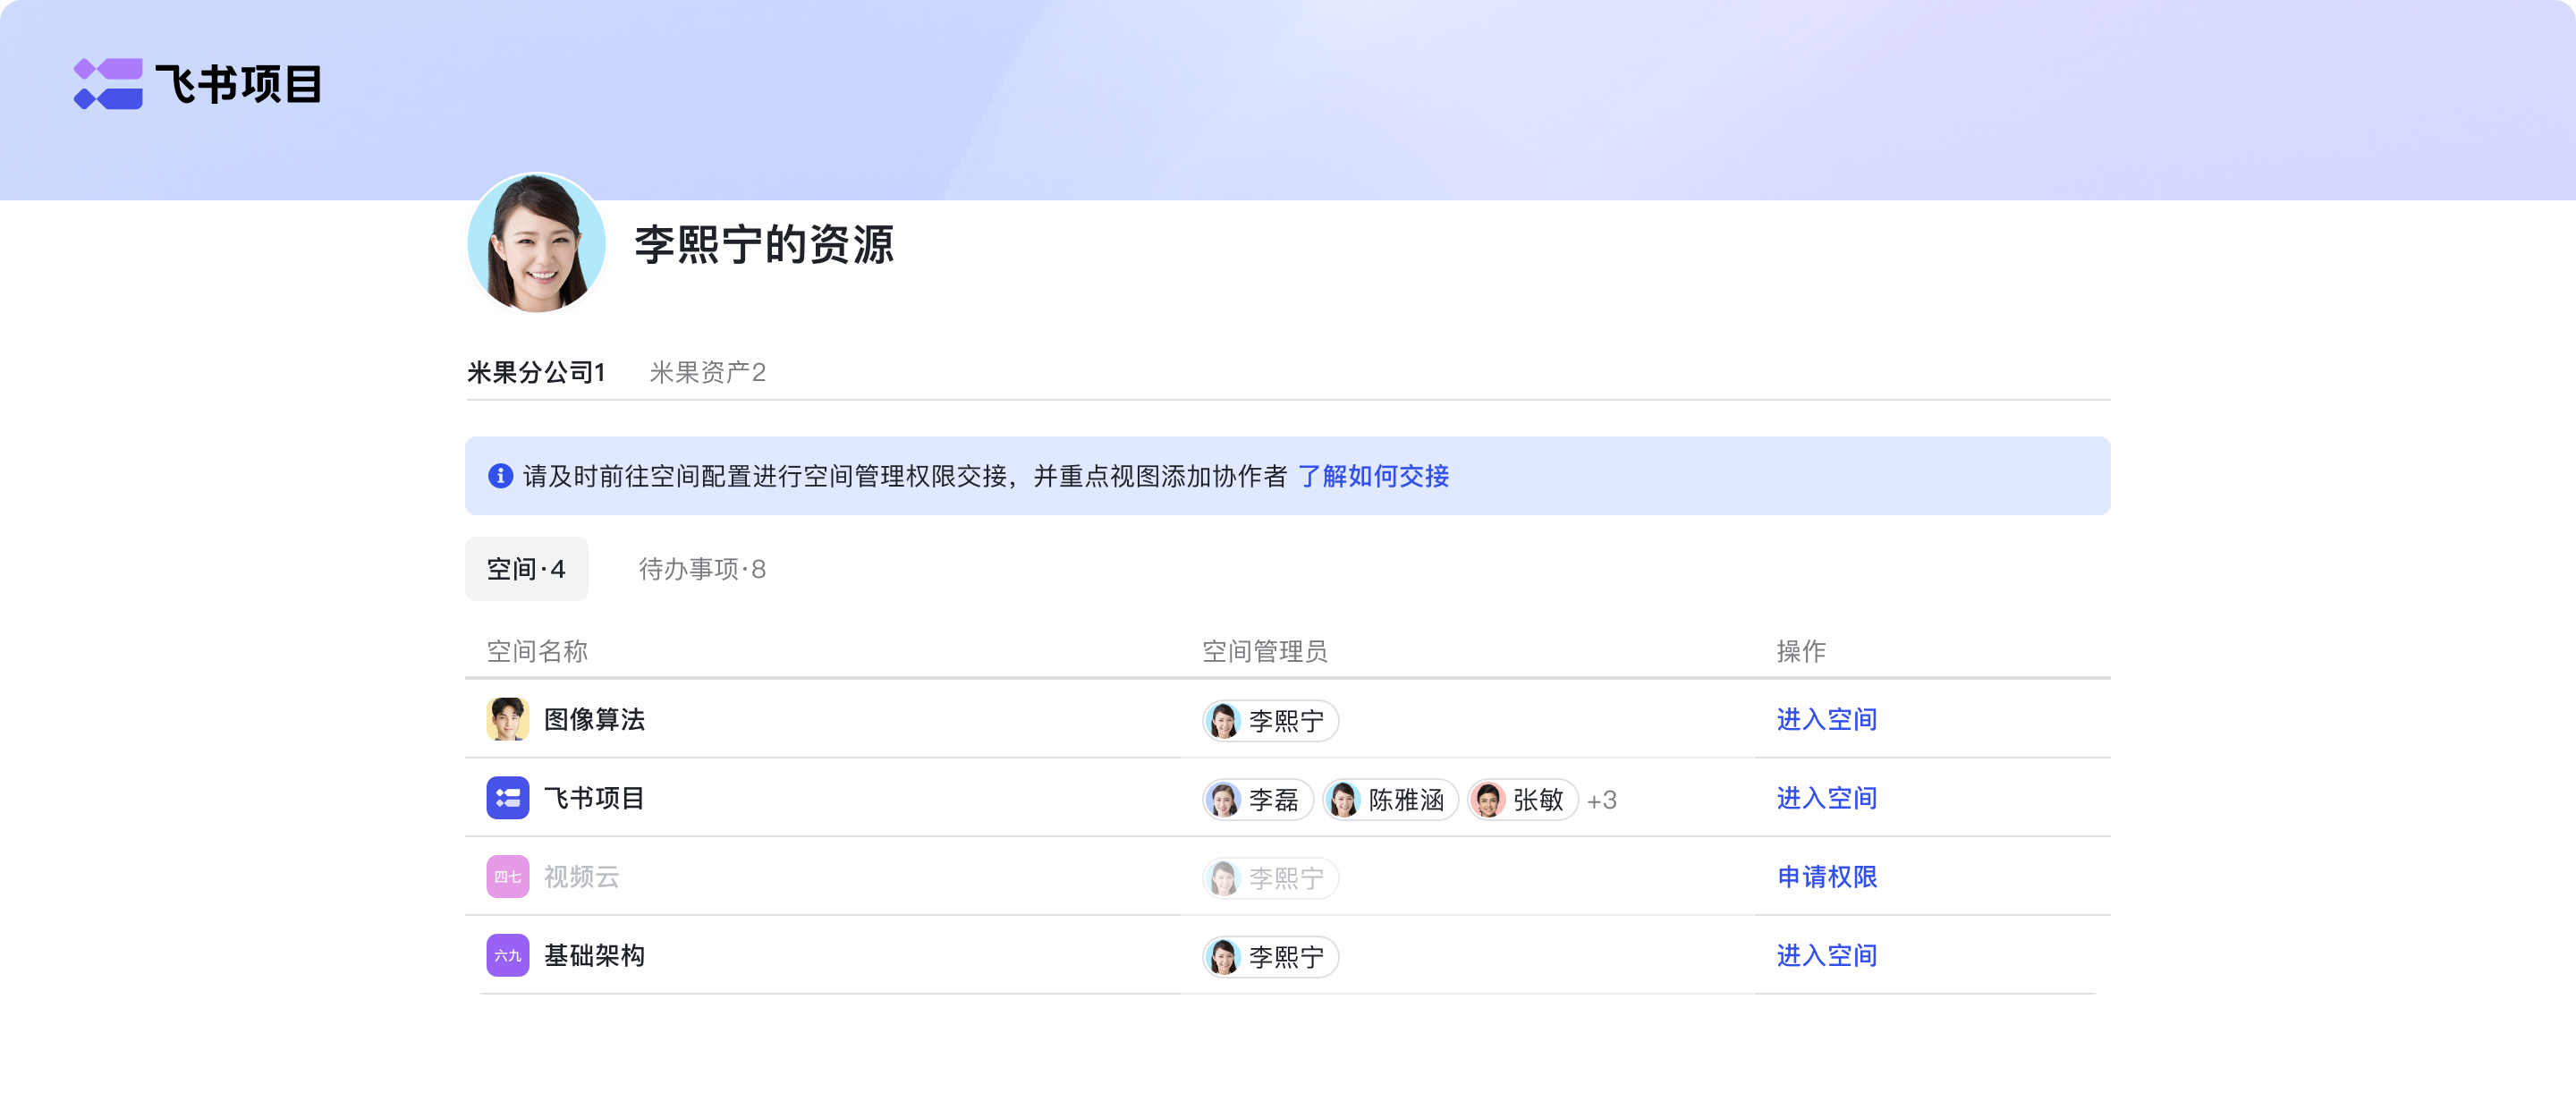2576x1093 pixels.
Task: Click the 基础架构 space icon
Action: pos(508,956)
